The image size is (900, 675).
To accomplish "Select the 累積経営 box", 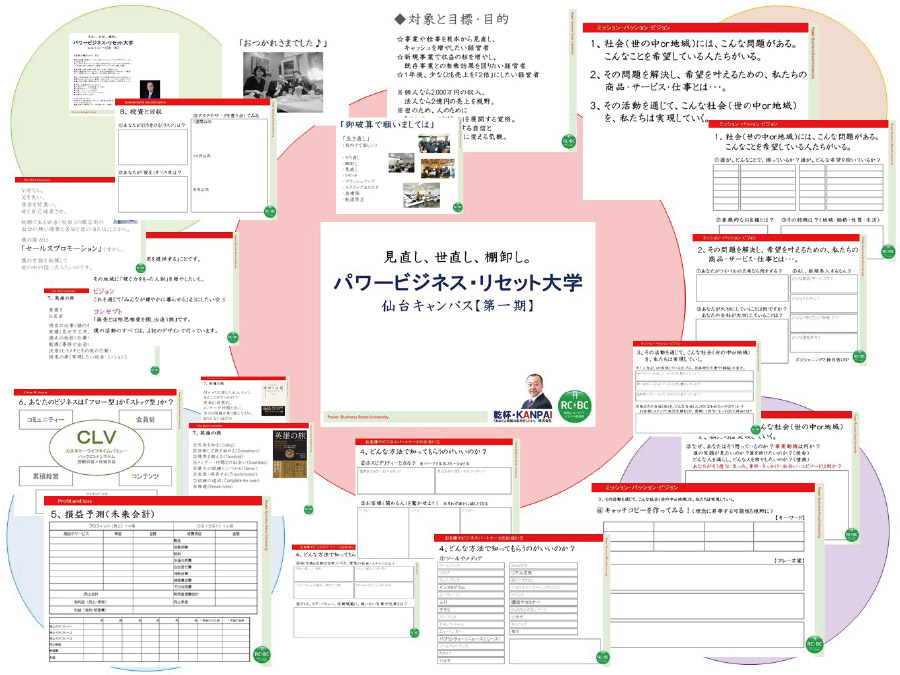I will tap(46, 476).
